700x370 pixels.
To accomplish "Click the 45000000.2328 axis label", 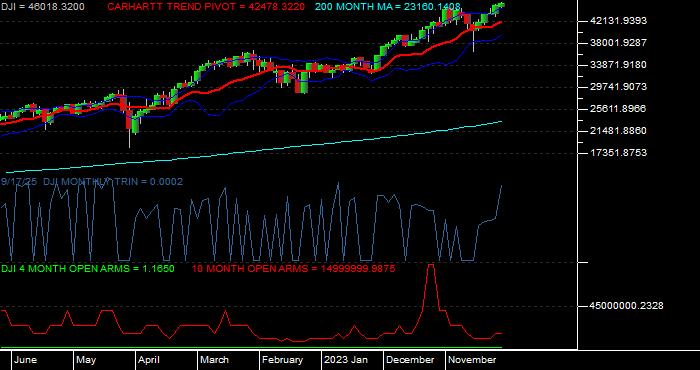I will pos(626,306).
